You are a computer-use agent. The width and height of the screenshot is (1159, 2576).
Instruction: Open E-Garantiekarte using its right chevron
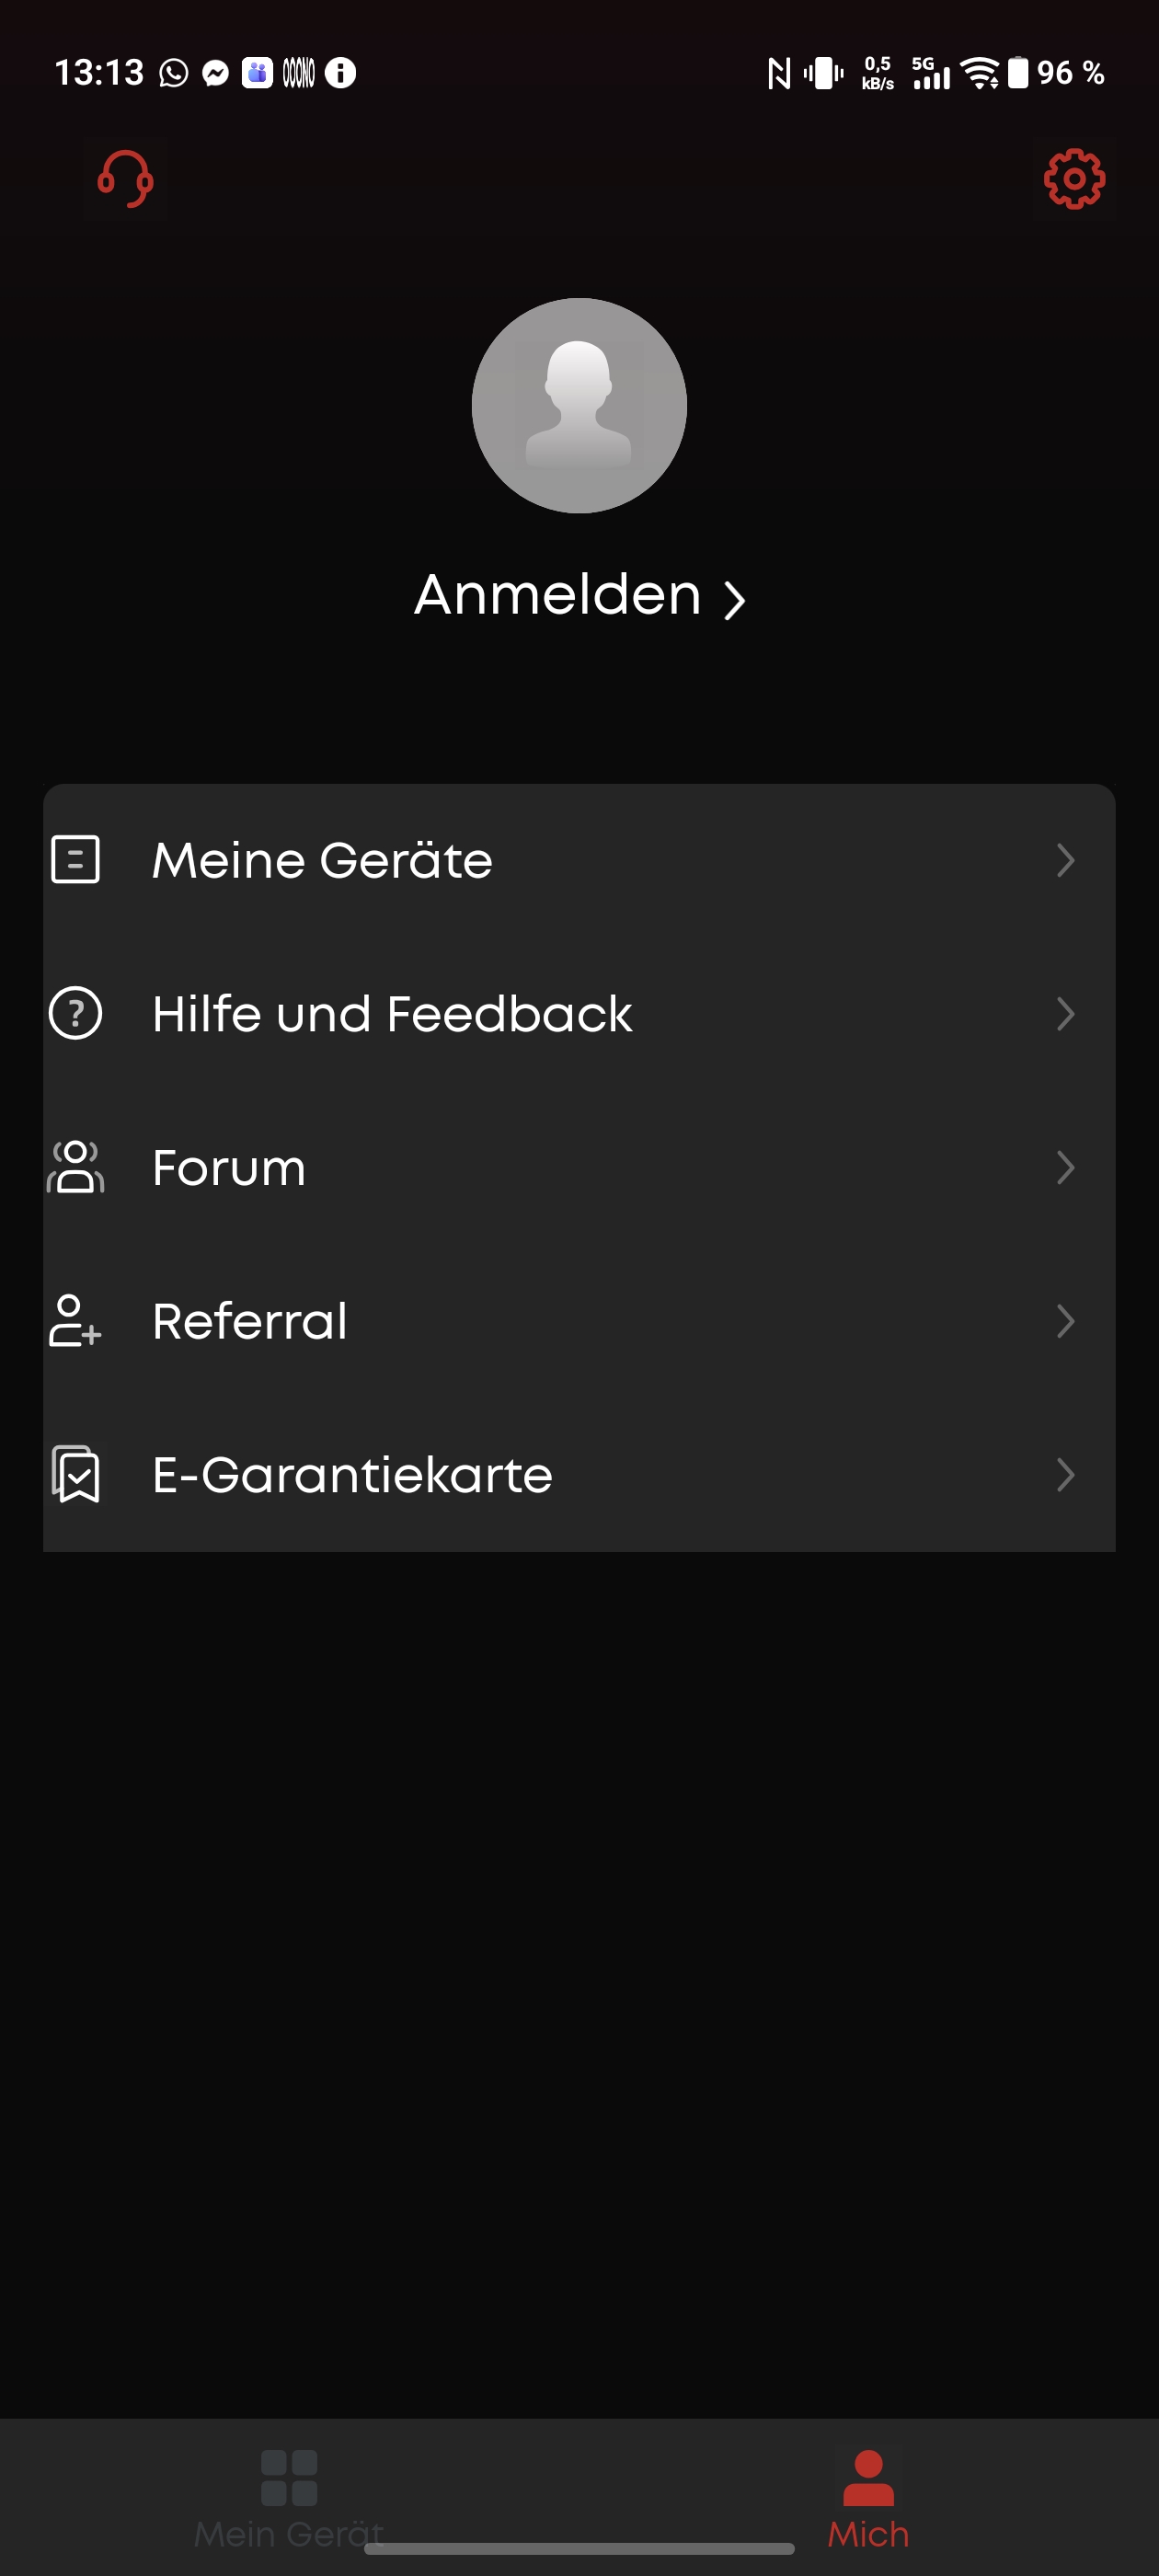pos(1065,1474)
